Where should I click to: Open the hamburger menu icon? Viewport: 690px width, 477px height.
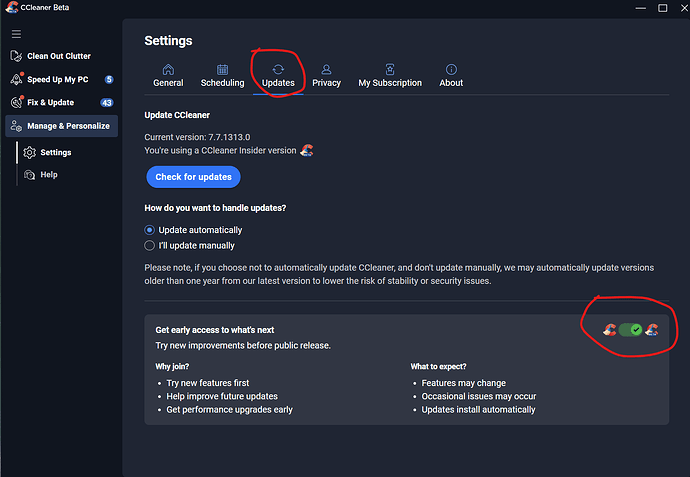(16, 34)
